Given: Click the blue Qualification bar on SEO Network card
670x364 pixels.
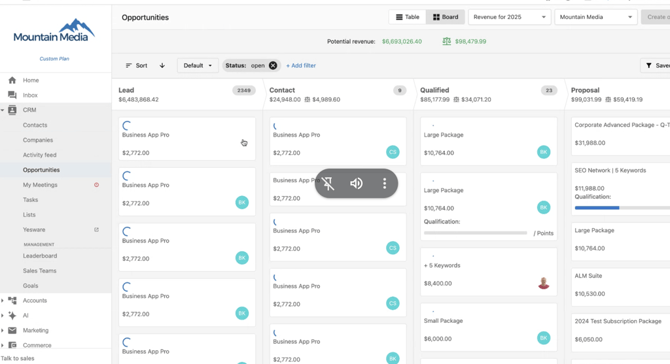Looking at the screenshot, I should pos(597,208).
